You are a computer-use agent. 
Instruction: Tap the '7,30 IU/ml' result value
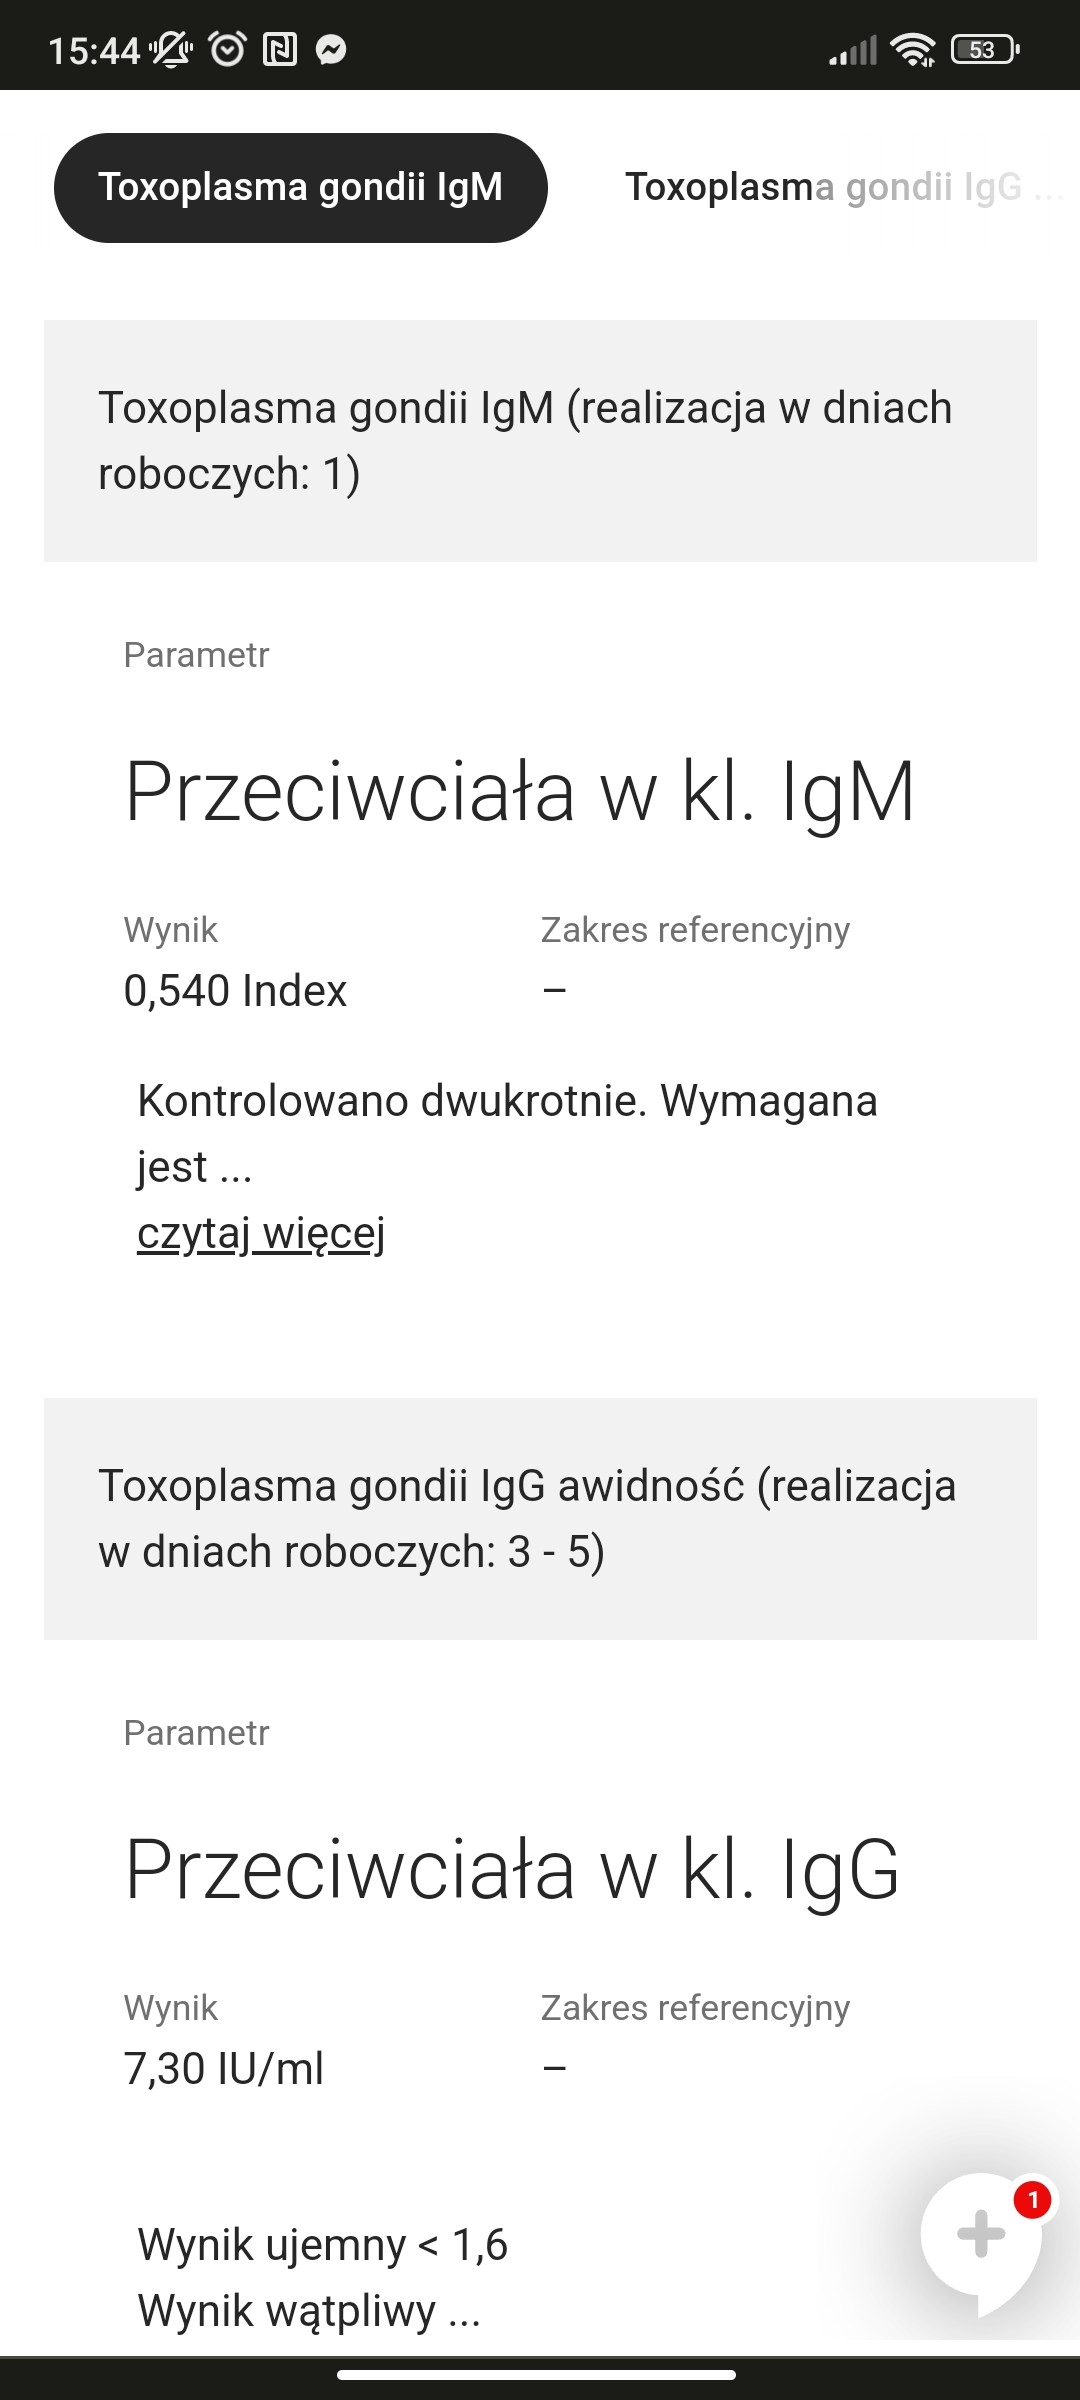click(224, 2069)
